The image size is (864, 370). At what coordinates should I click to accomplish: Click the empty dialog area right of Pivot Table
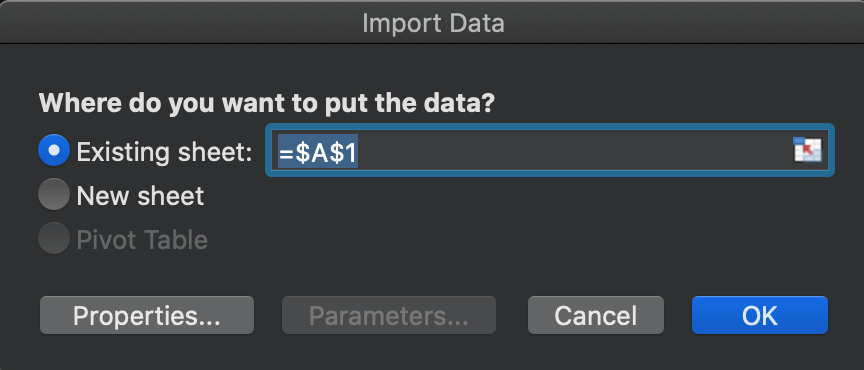(x=518, y=240)
